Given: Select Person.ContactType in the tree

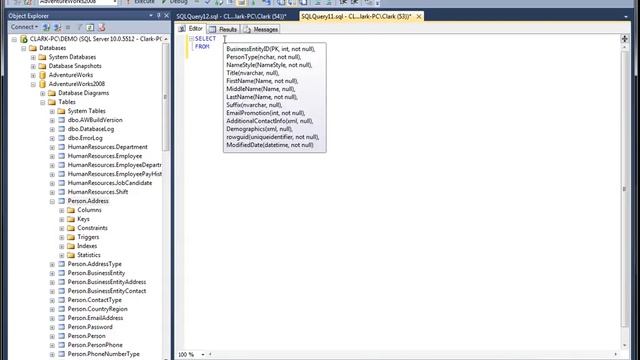Looking at the screenshot, I should coord(95,300).
